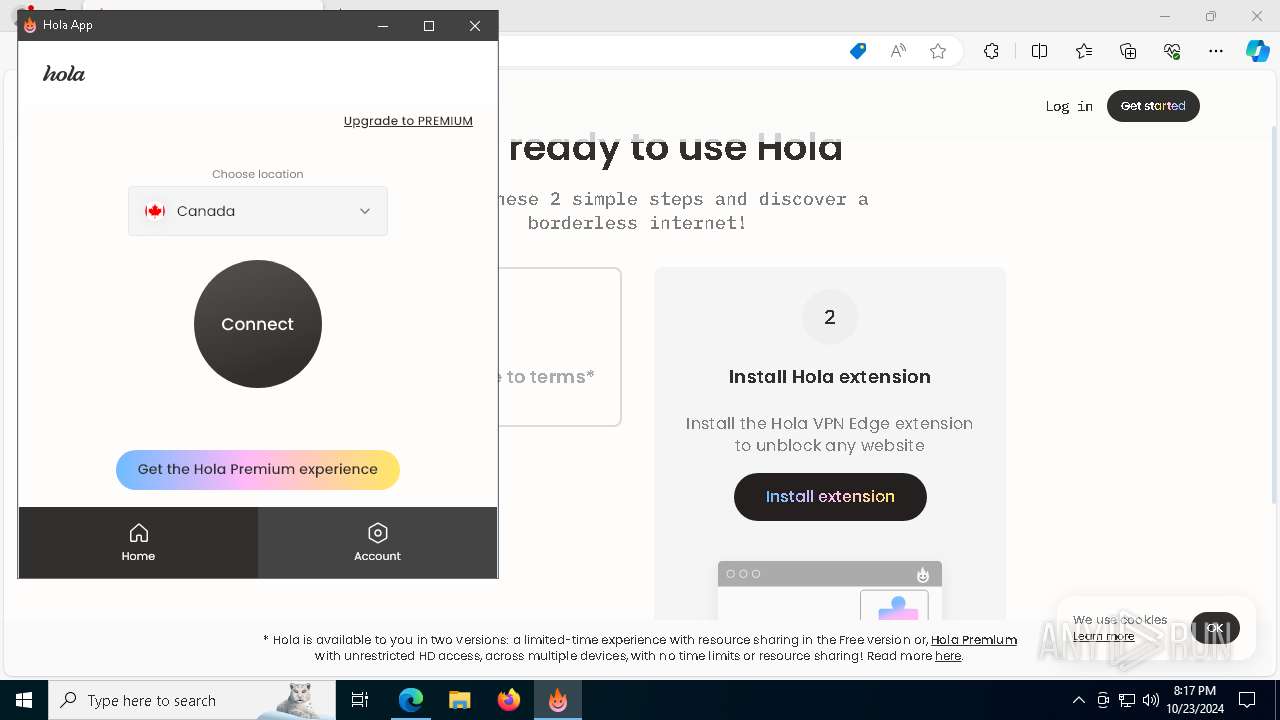This screenshot has width=1280, height=720.
Task: Show hidden system tray icons
Action: point(1078,701)
